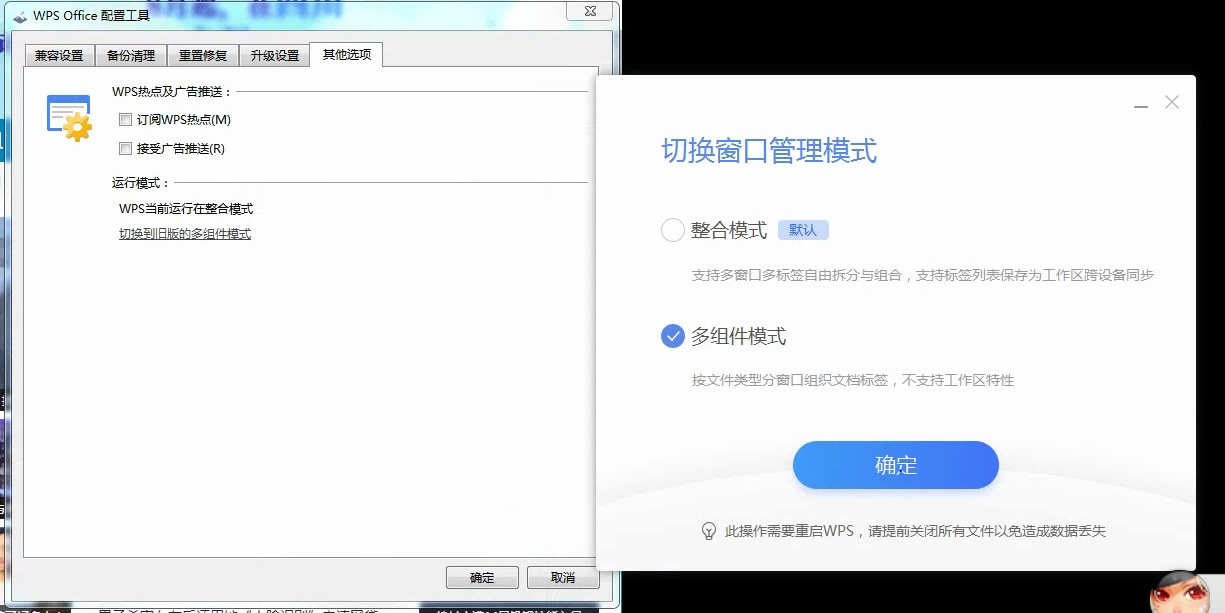Select the 整合模式 radio option
Viewport: 1225px width, 613px height.
tap(673, 231)
